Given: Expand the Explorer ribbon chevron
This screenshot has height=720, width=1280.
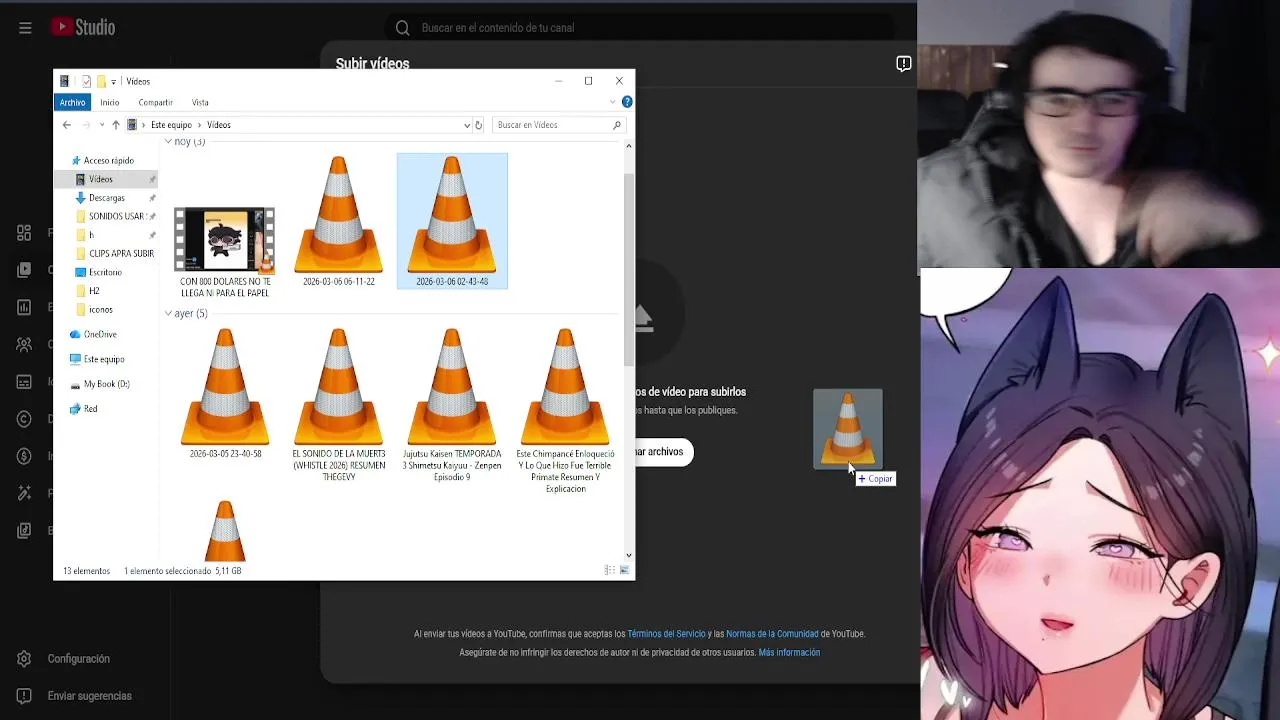Looking at the screenshot, I should click(x=612, y=102).
